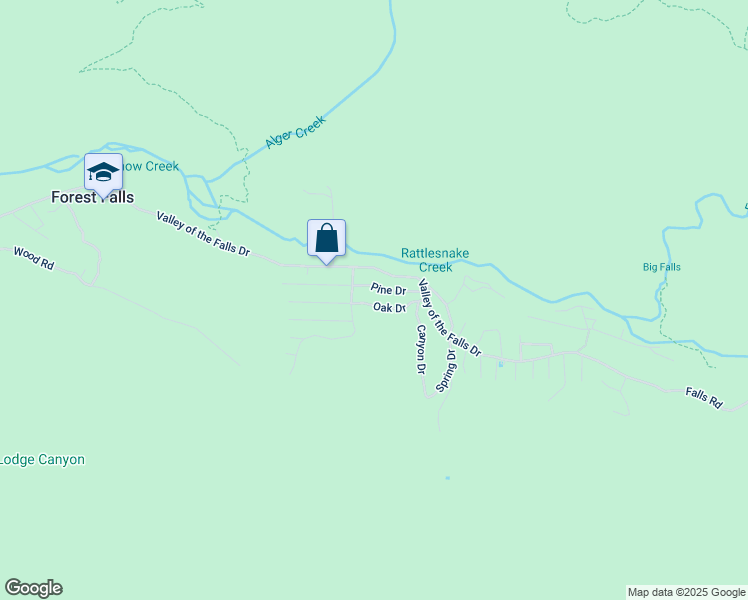Open the Google logo link
The height and width of the screenshot is (600, 748).
pyautogui.click(x=33, y=588)
